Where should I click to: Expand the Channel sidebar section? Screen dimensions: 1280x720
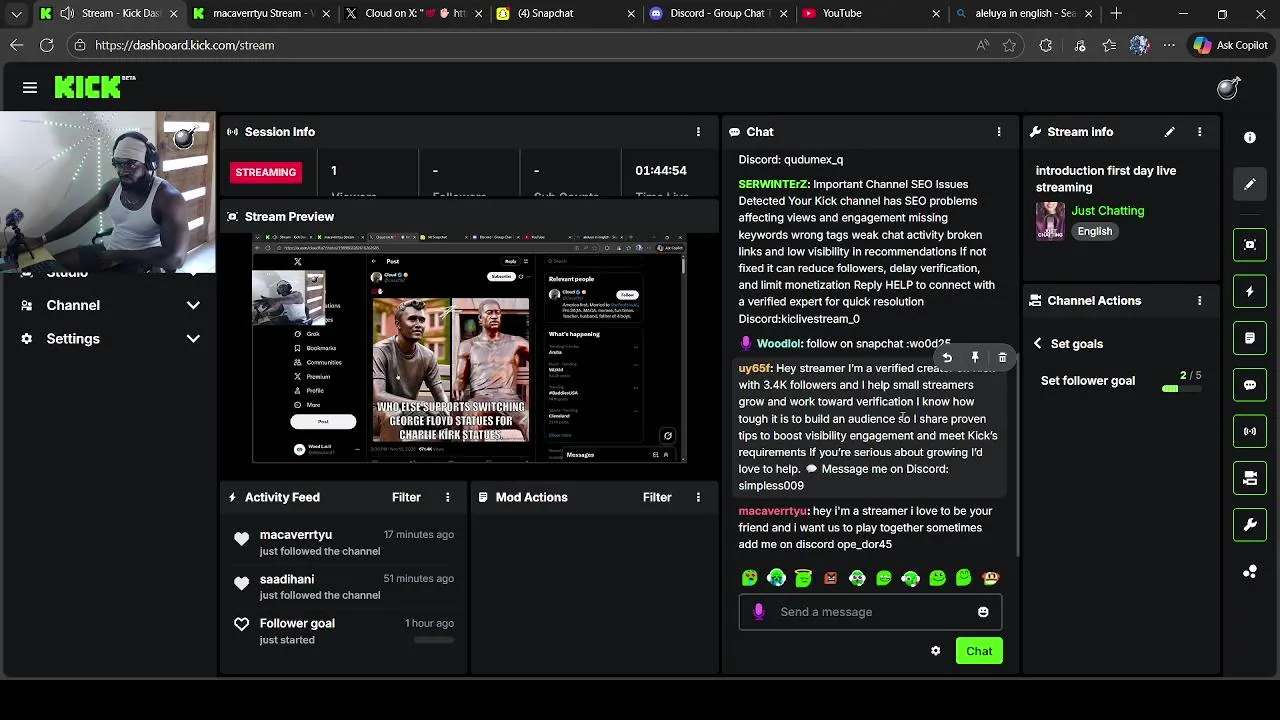(x=110, y=305)
